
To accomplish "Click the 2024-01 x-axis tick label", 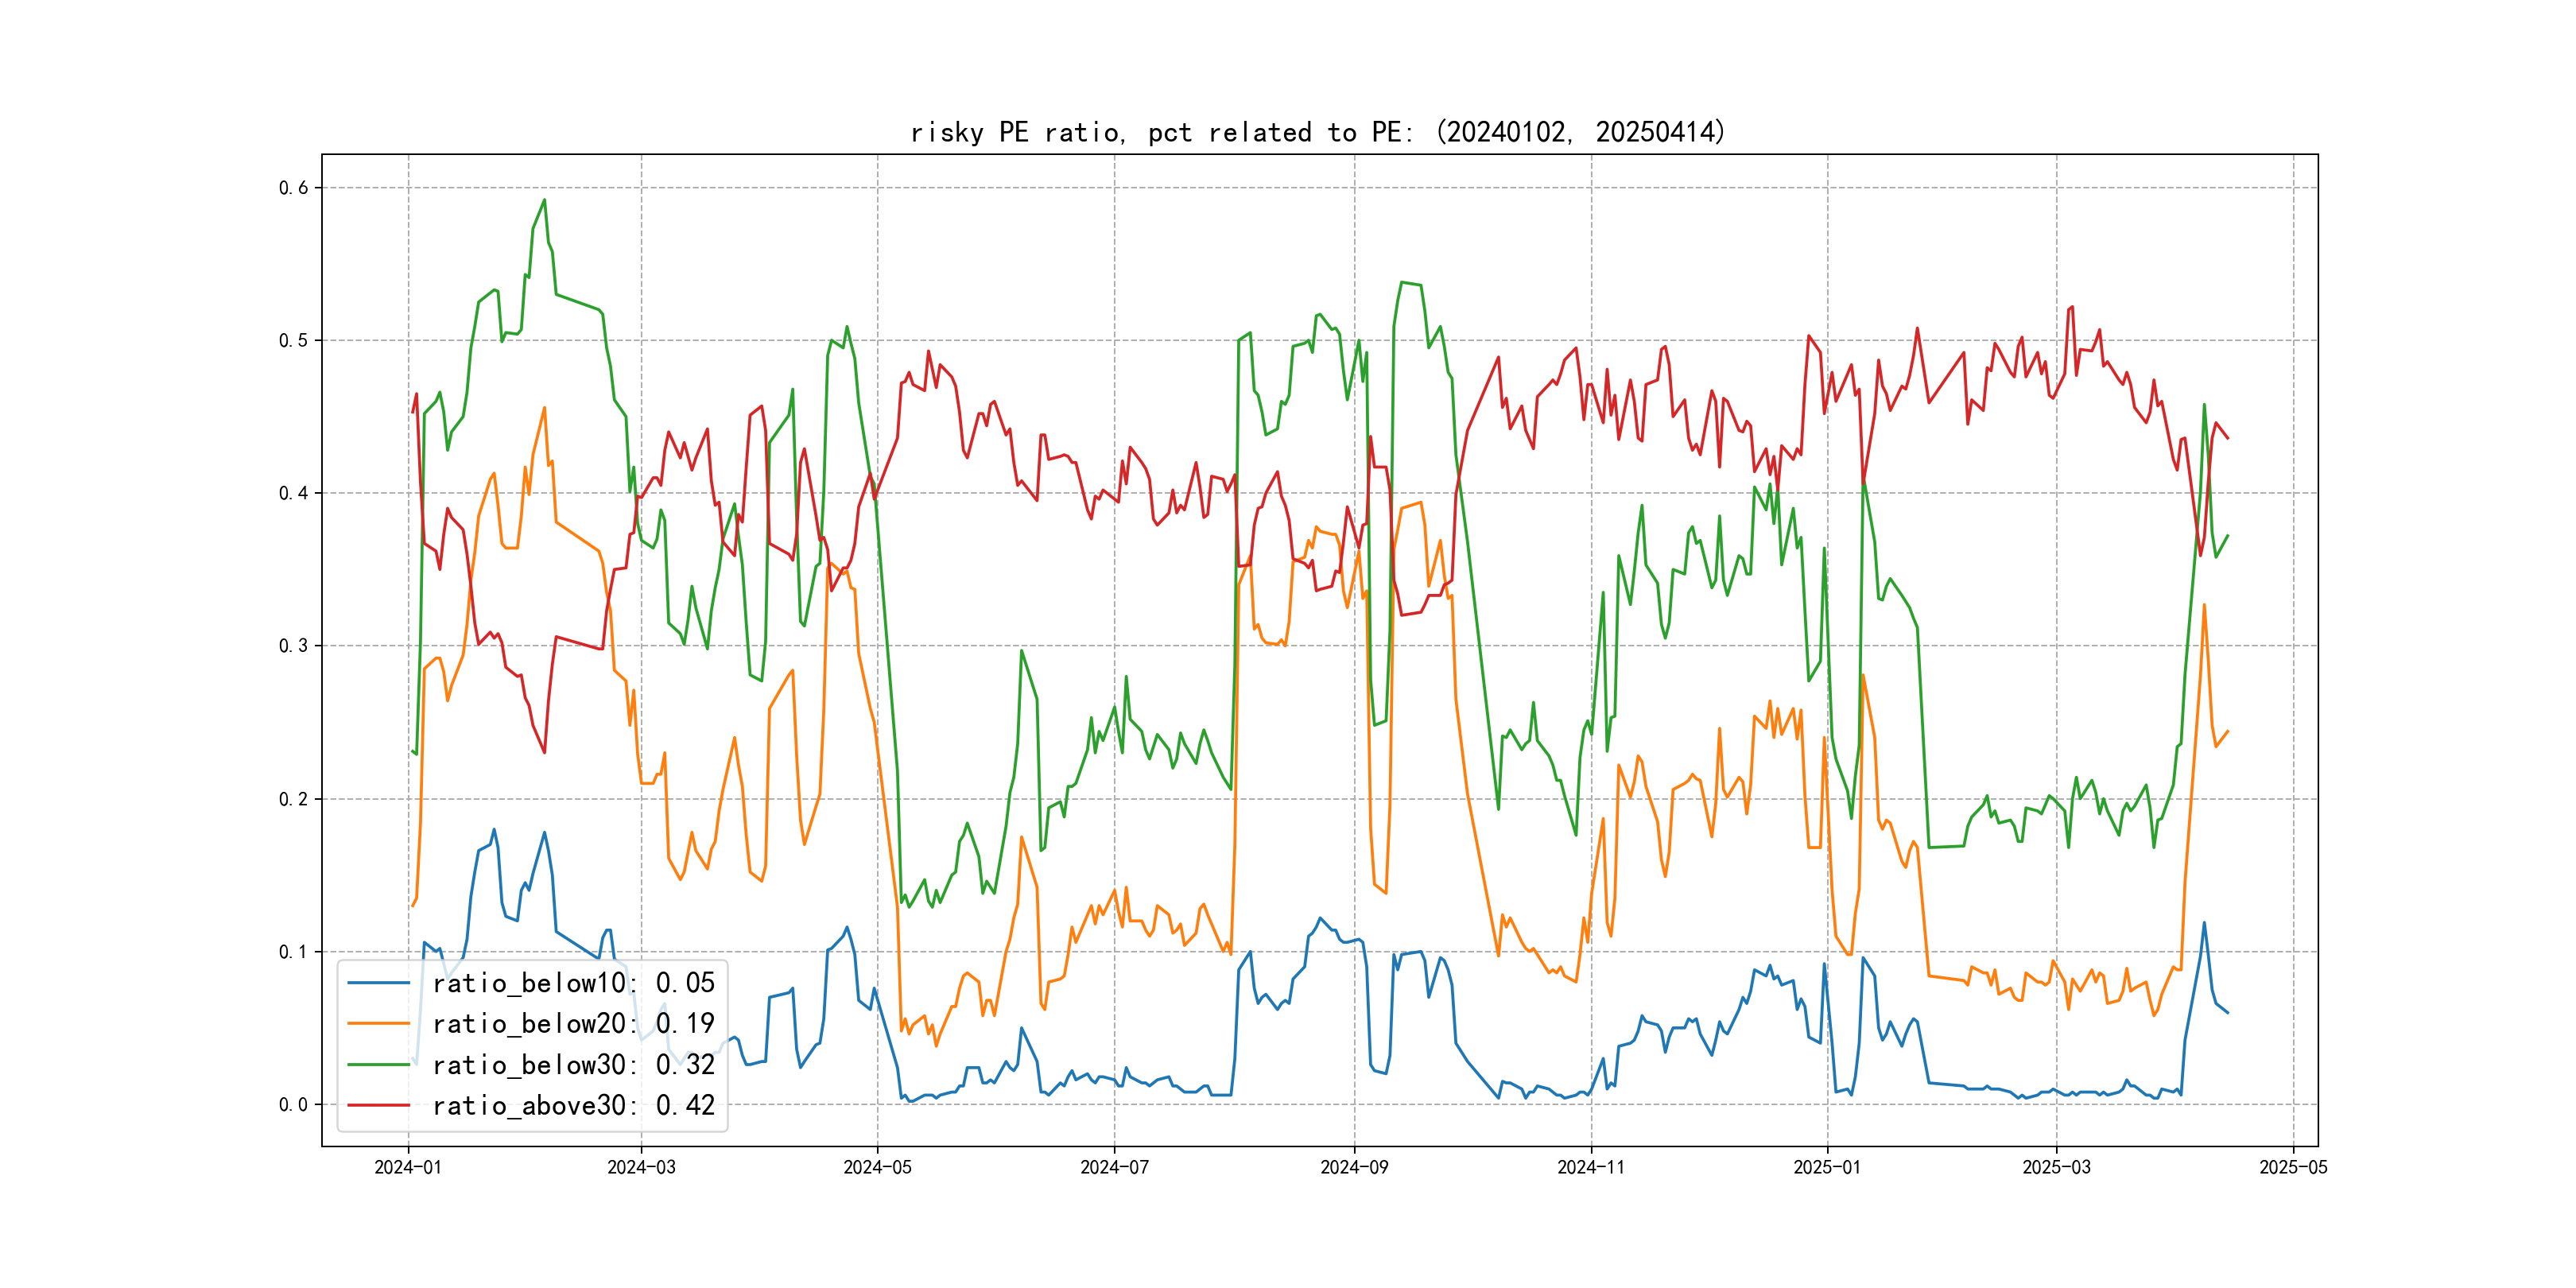I will [408, 1167].
